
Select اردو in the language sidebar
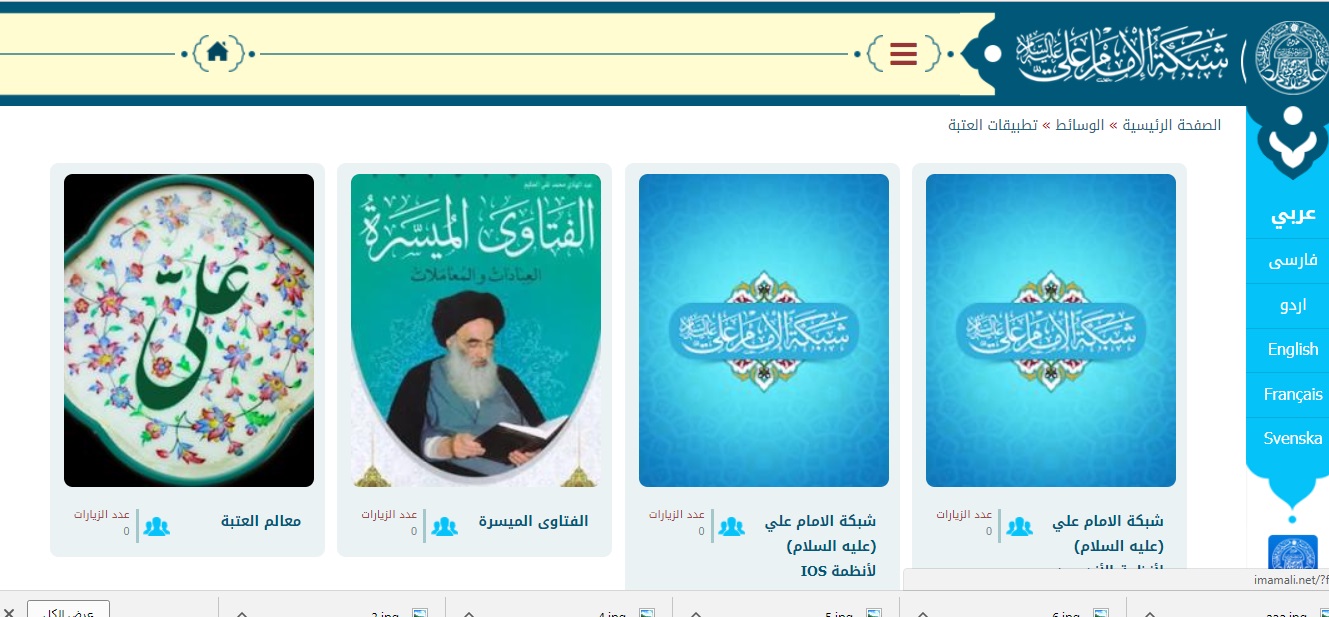tap(1292, 306)
